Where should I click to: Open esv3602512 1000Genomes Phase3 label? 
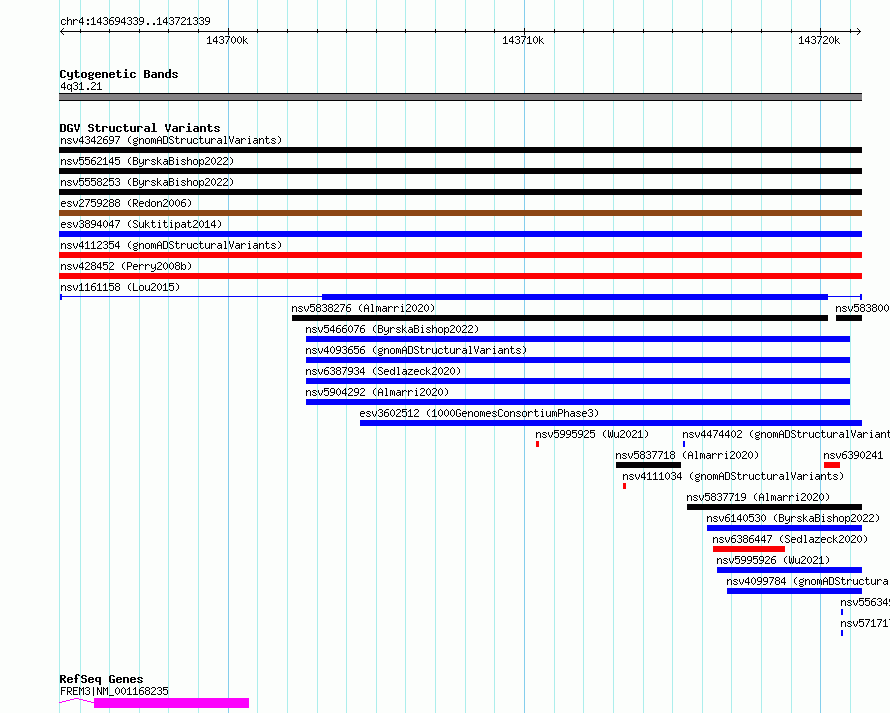pyautogui.click(x=479, y=413)
